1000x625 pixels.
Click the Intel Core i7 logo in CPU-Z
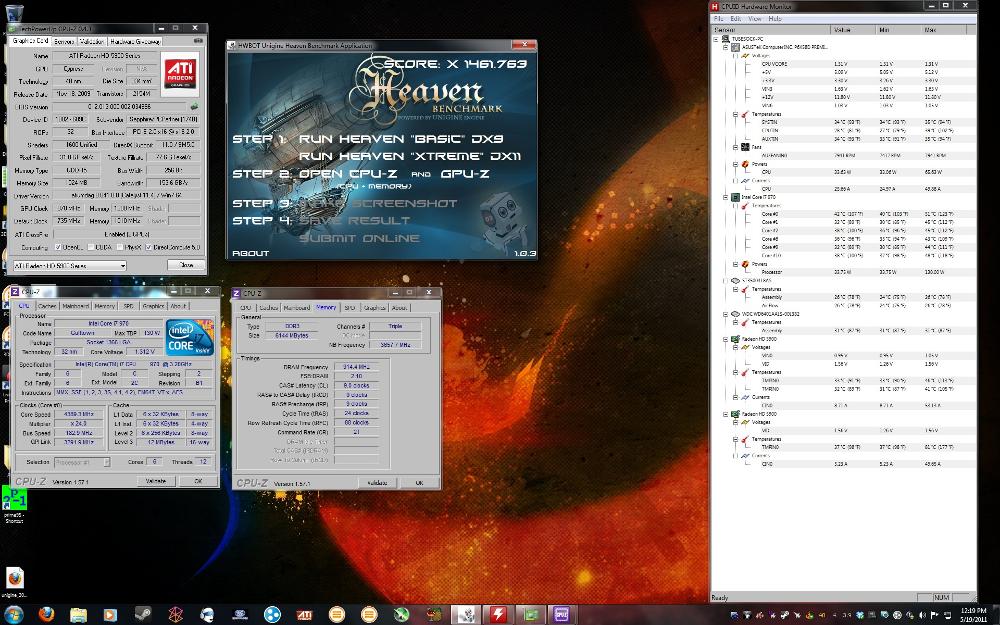189,337
